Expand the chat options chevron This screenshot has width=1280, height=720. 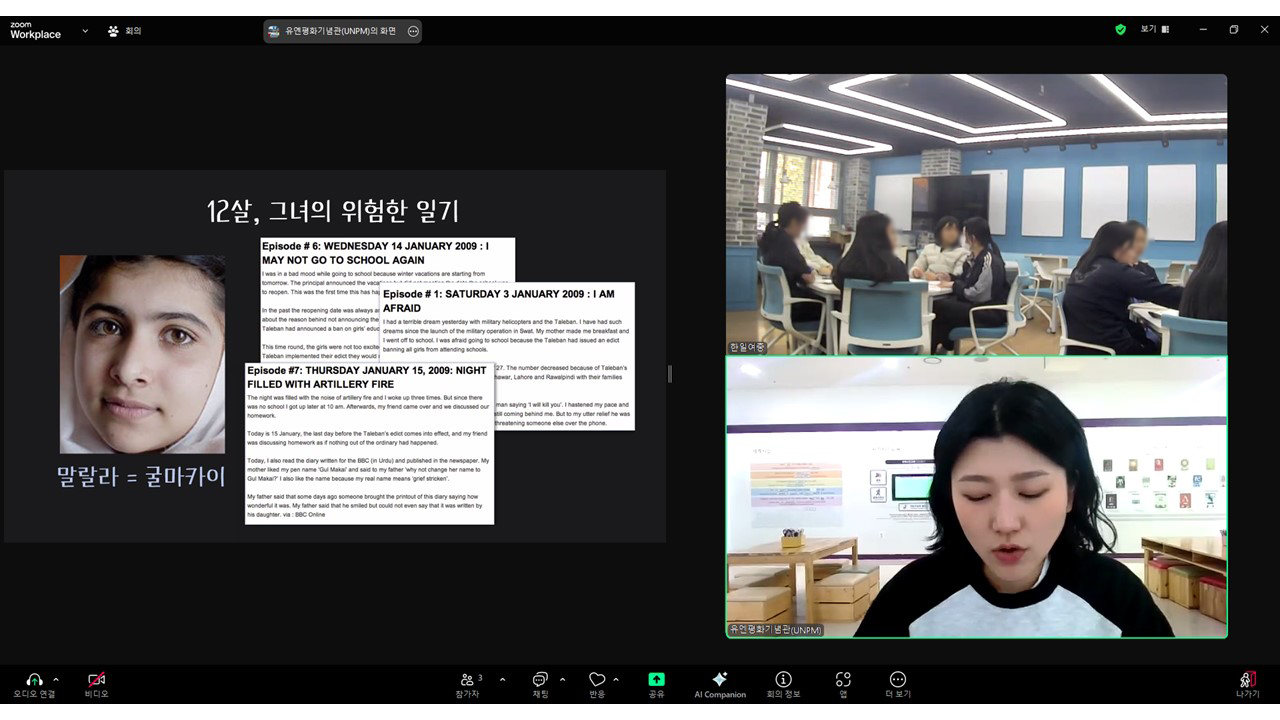562,679
